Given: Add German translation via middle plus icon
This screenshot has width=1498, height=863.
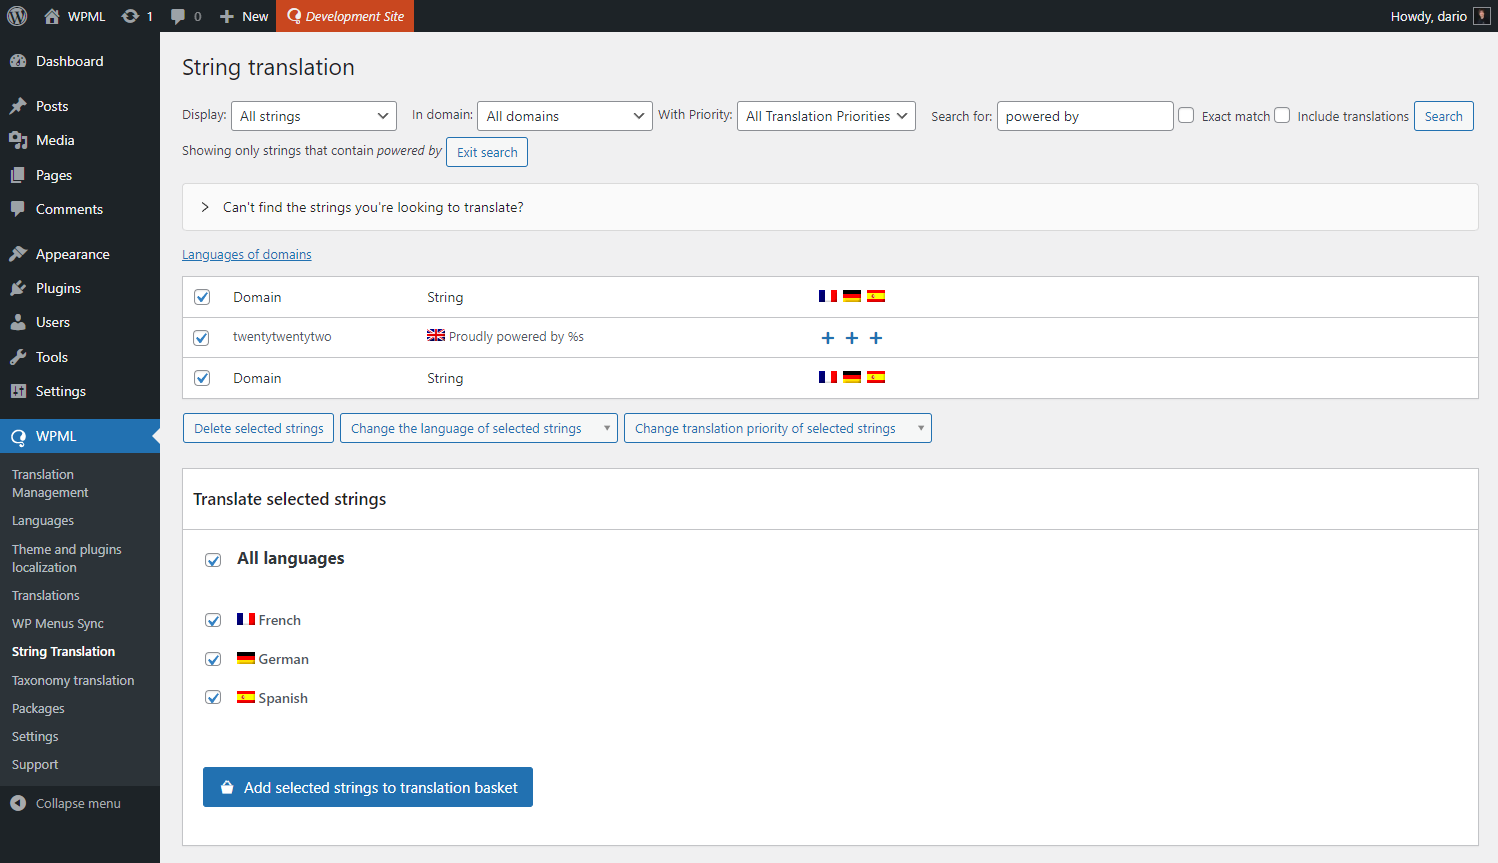Looking at the screenshot, I should [x=851, y=338].
